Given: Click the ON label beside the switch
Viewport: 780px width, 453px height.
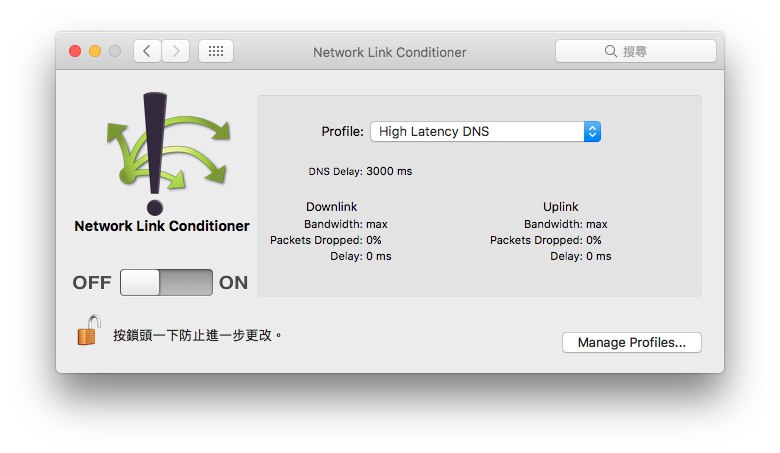Looking at the screenshot, I should click(x=233, y=282).
